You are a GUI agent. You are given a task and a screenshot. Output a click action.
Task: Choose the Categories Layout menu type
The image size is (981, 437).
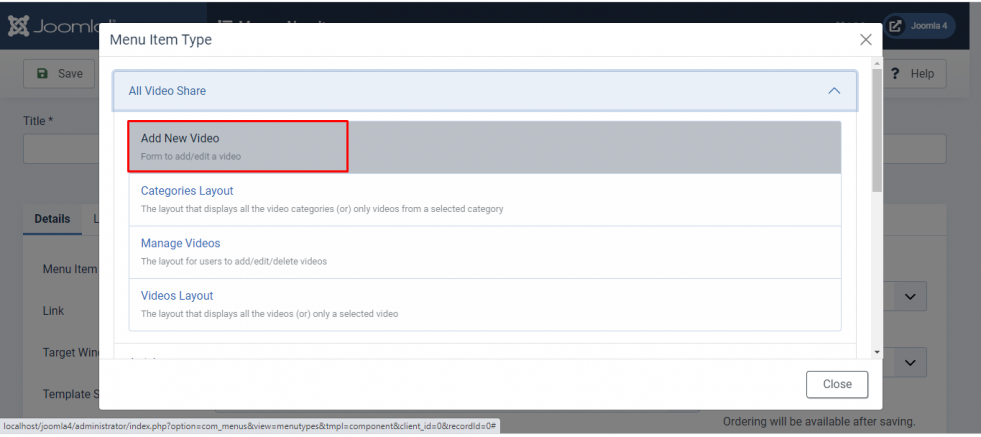pyautogui.click(x=485, y=200)
